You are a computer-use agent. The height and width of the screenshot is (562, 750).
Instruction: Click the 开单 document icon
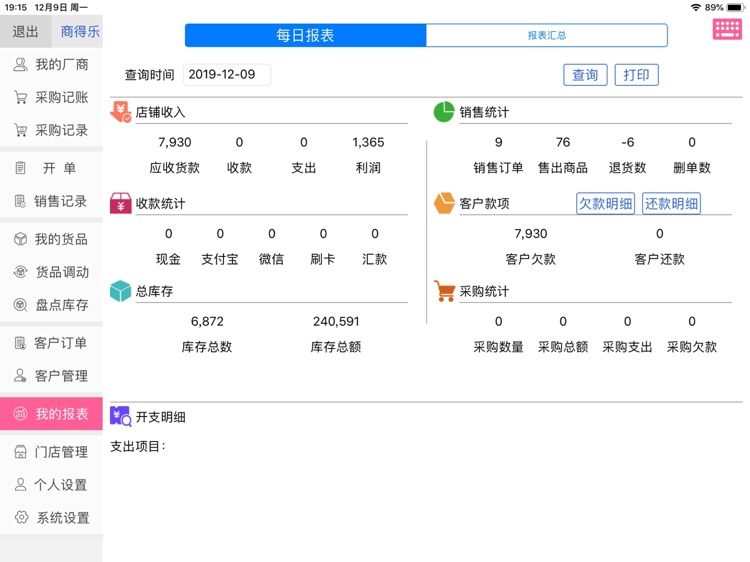(x=20, y=168)
